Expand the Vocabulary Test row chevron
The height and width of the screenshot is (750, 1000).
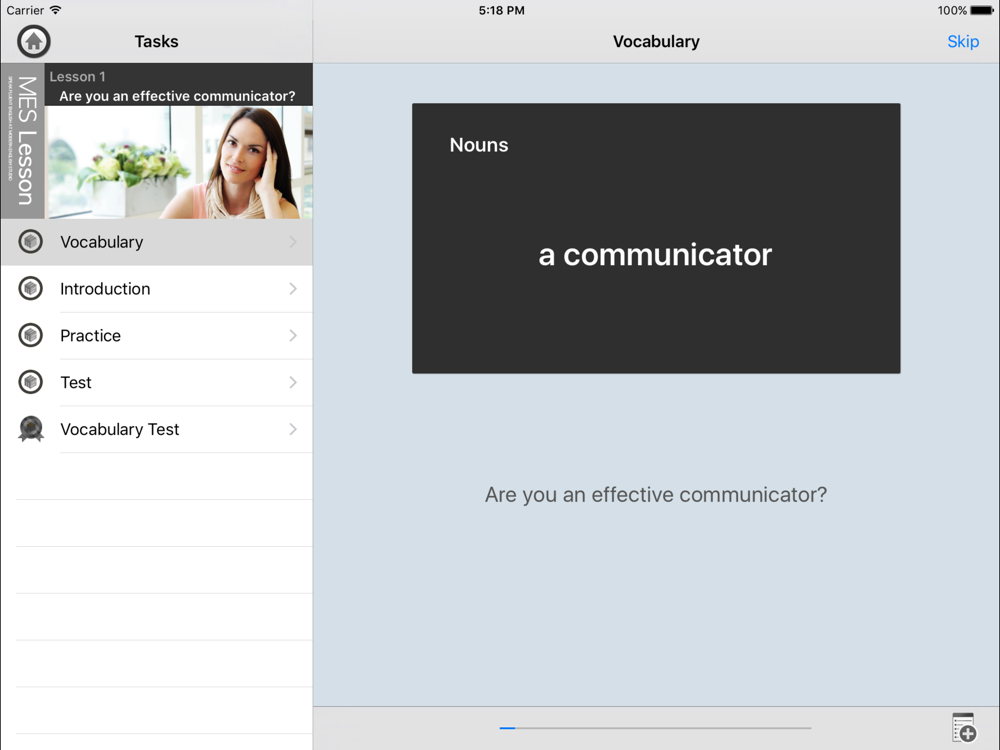coord(293,429)
